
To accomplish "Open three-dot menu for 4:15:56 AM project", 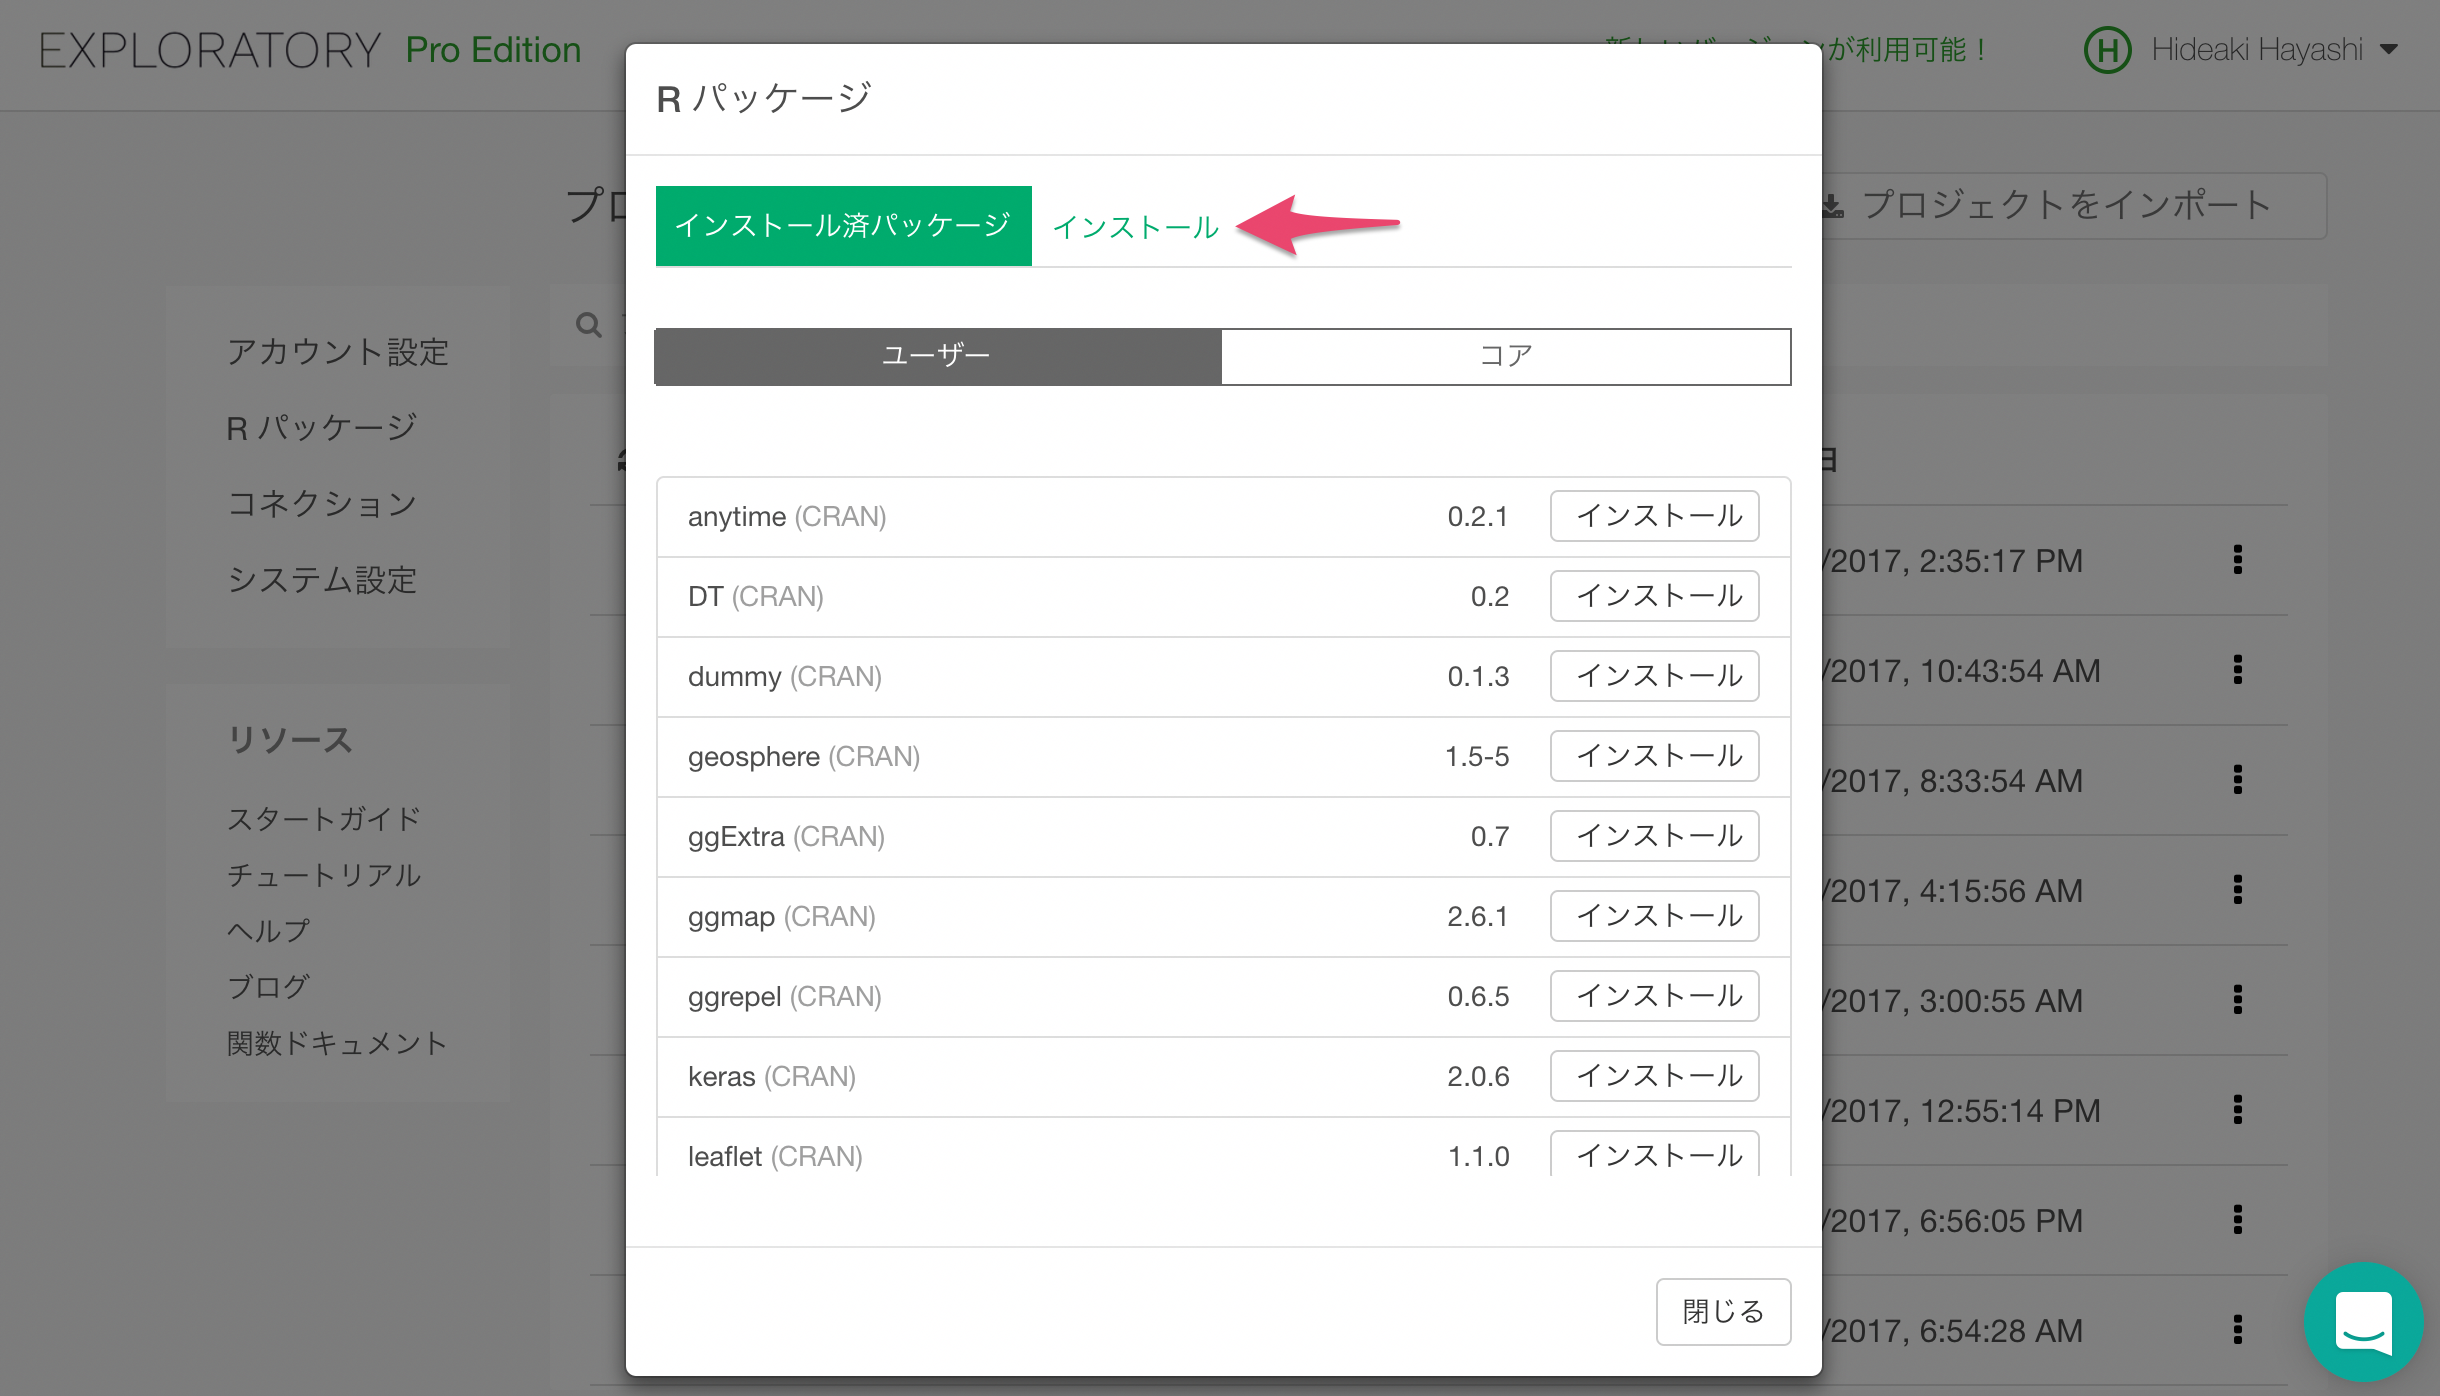I will point(2237,890).
